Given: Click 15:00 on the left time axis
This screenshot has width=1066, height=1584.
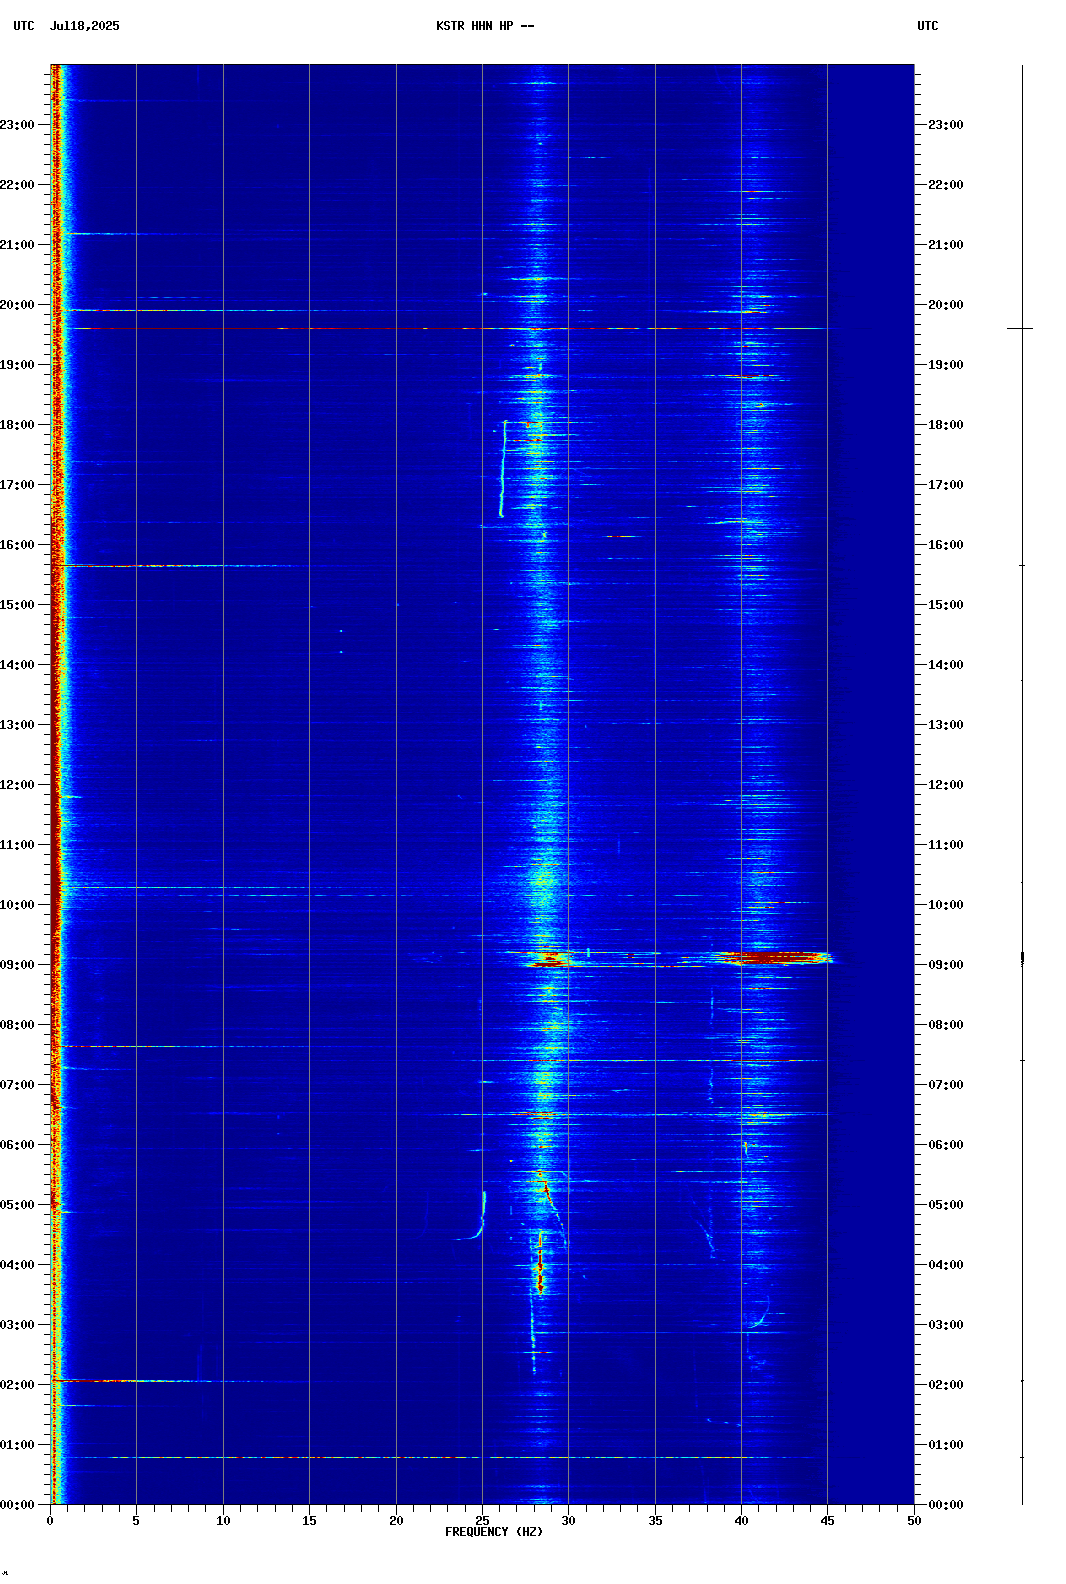Looking at the screenshot, I should tap(17, 605).
